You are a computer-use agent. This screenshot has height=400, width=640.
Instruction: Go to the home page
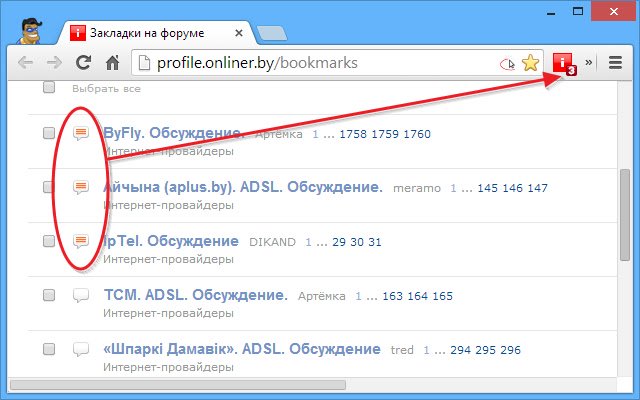(x=112, y=62)
